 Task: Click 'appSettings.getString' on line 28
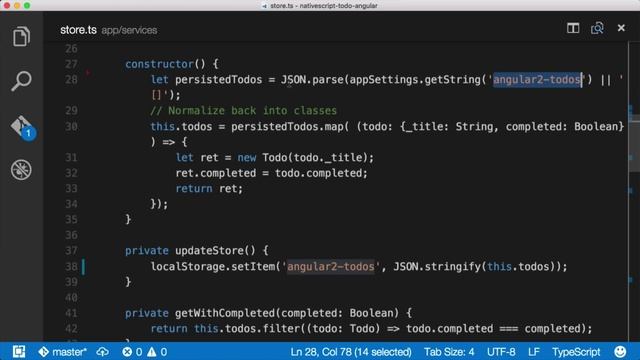pos(415,80)
